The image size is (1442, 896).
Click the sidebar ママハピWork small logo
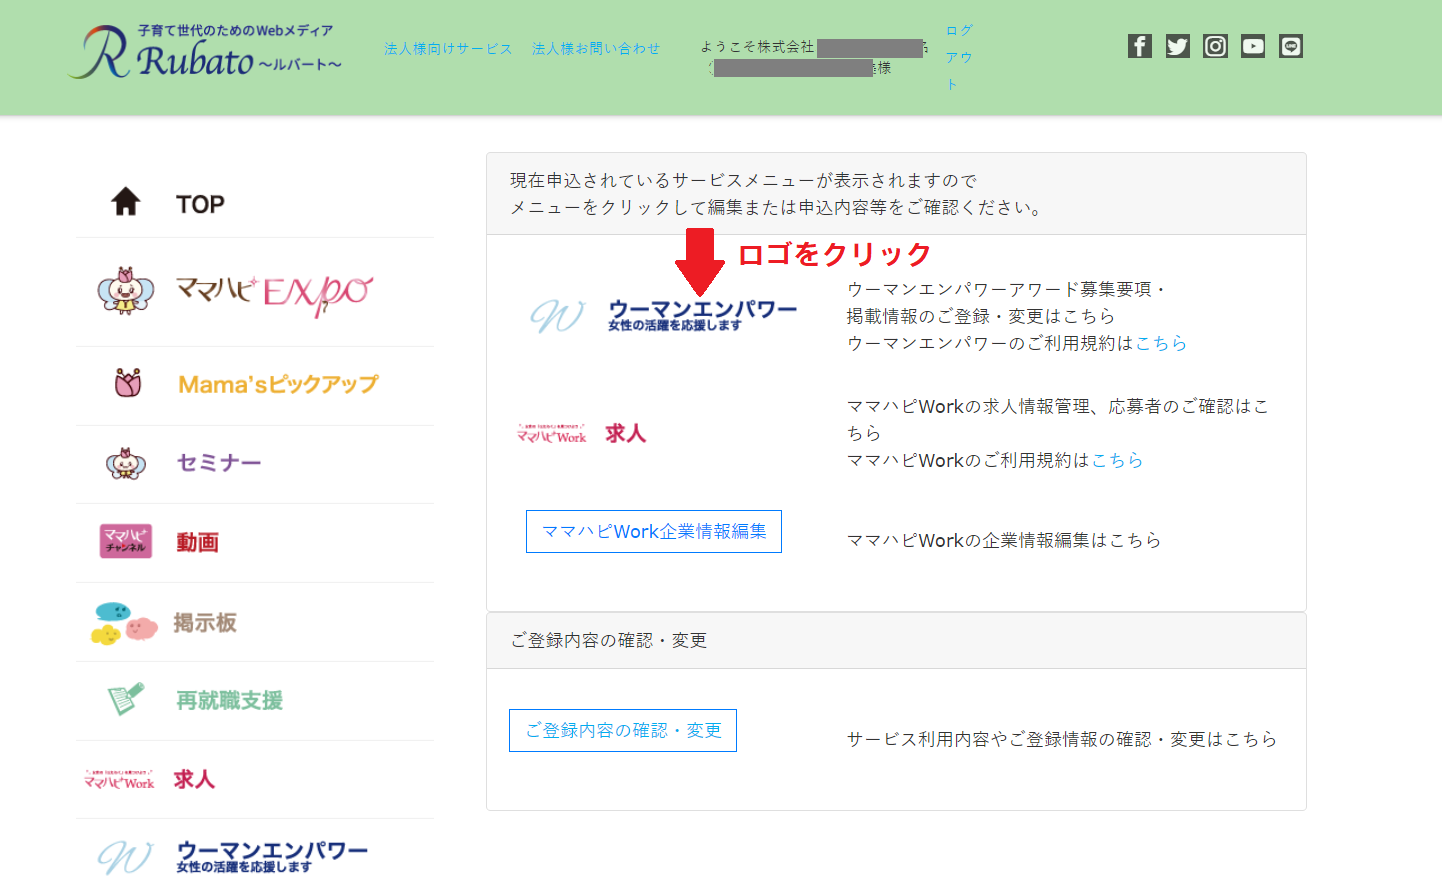[119, 779]
